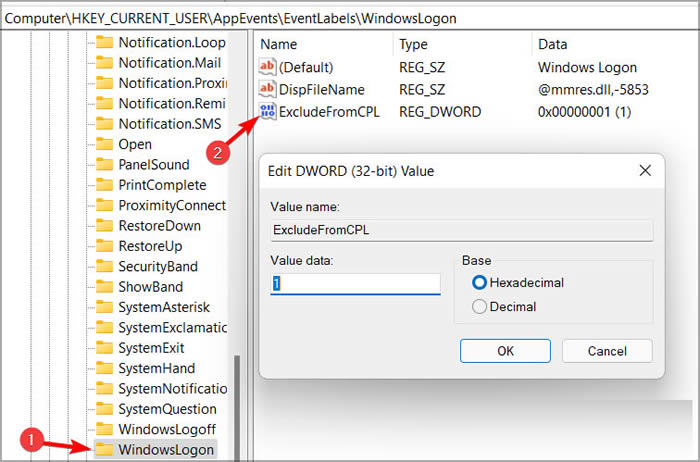Confirm the DWORD edit with OK
This screenshot has height=462, width=700.
[x=505, y=351]
